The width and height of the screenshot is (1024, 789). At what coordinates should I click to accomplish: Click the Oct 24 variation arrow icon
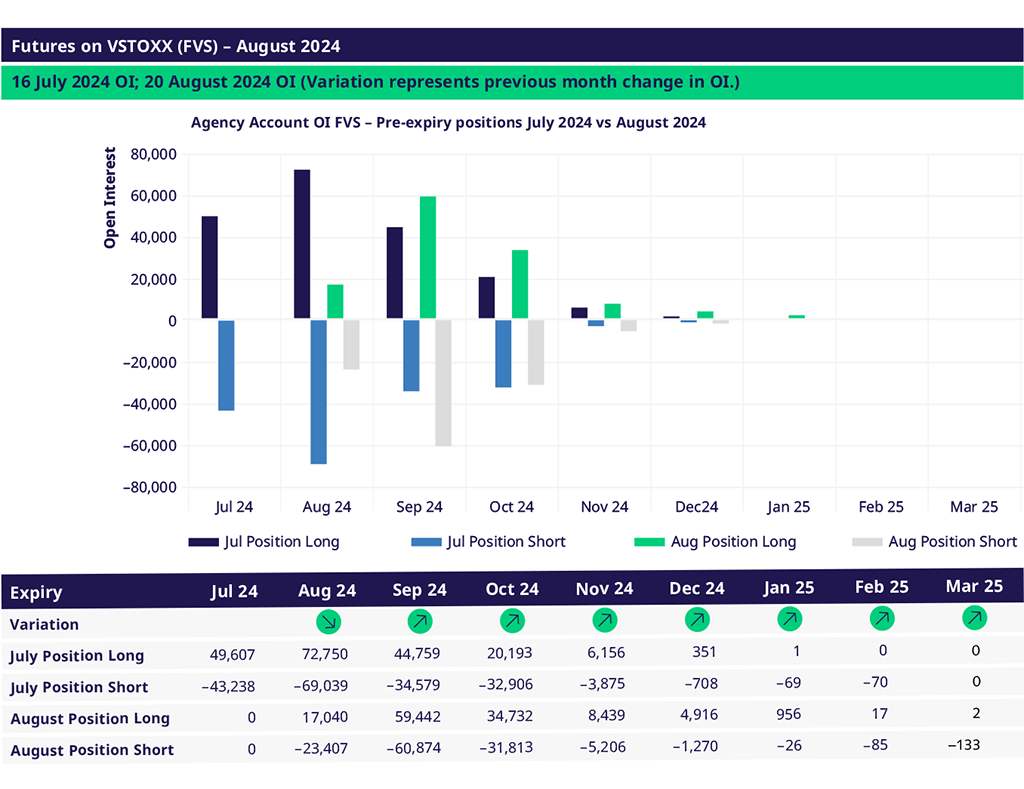click(x=511, y=622)
